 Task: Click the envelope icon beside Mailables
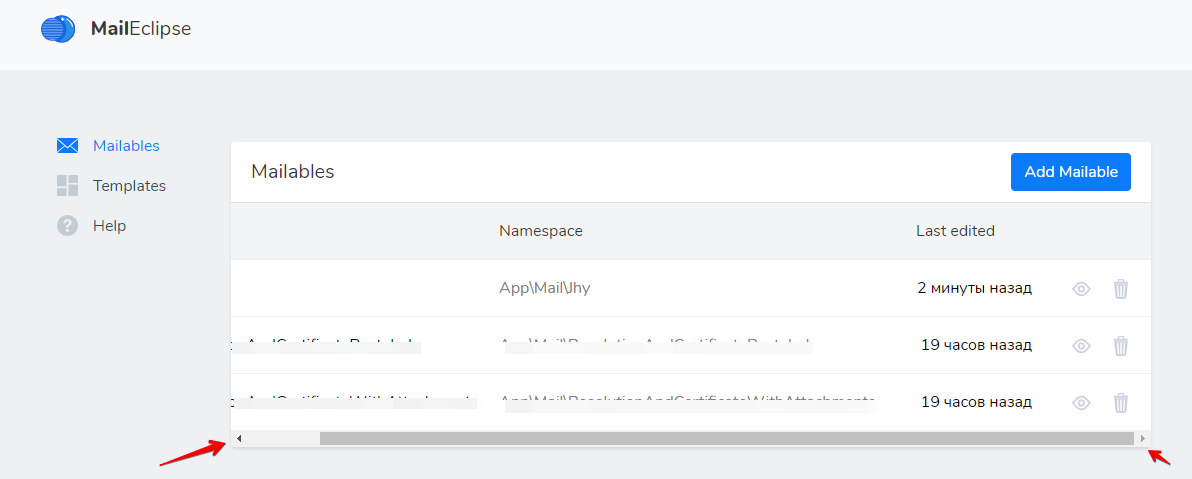coord(68,146)
